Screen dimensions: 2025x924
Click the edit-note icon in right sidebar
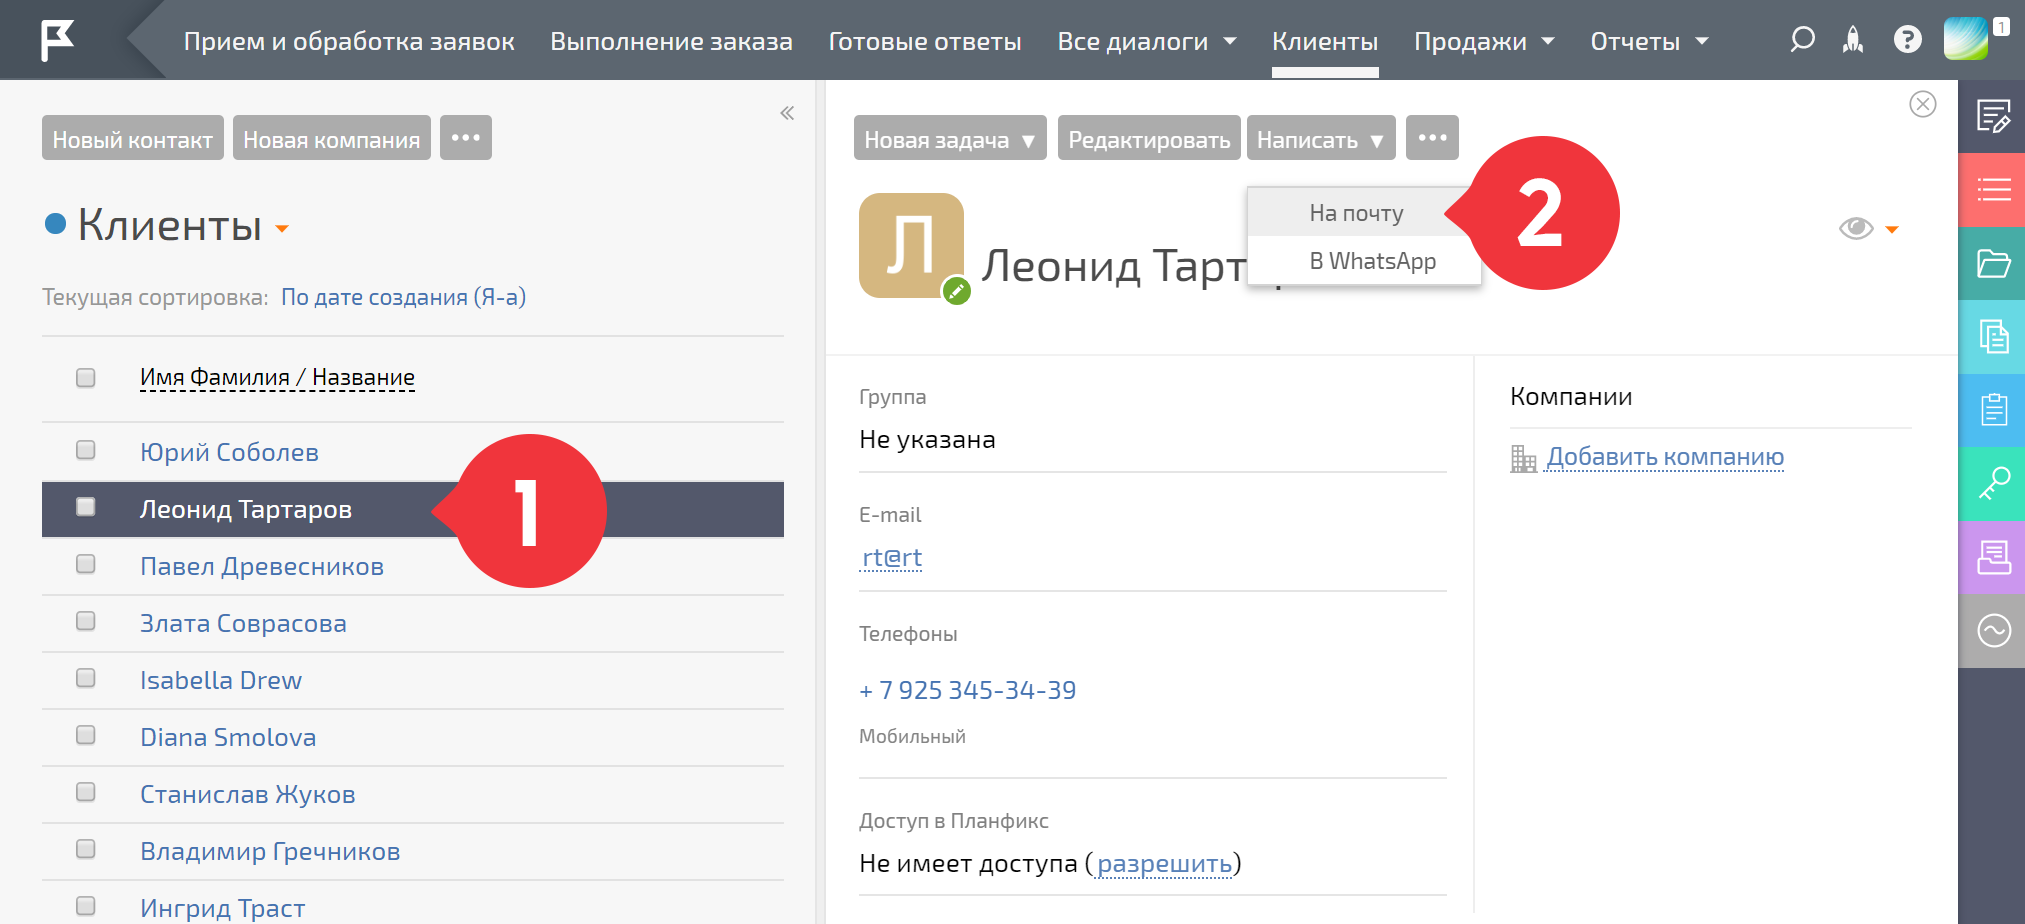point(1993,116)
